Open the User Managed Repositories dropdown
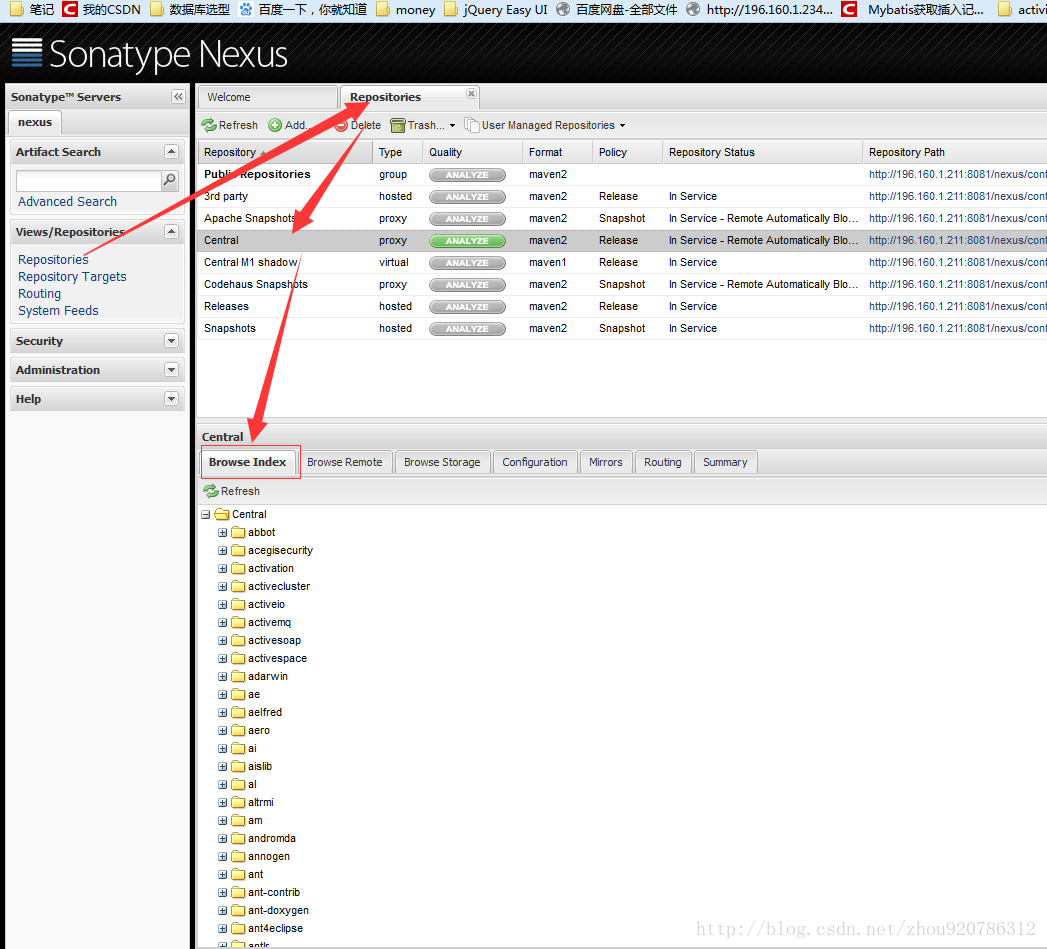Viewport: 1047px width, 949px height. pos(546,125)
